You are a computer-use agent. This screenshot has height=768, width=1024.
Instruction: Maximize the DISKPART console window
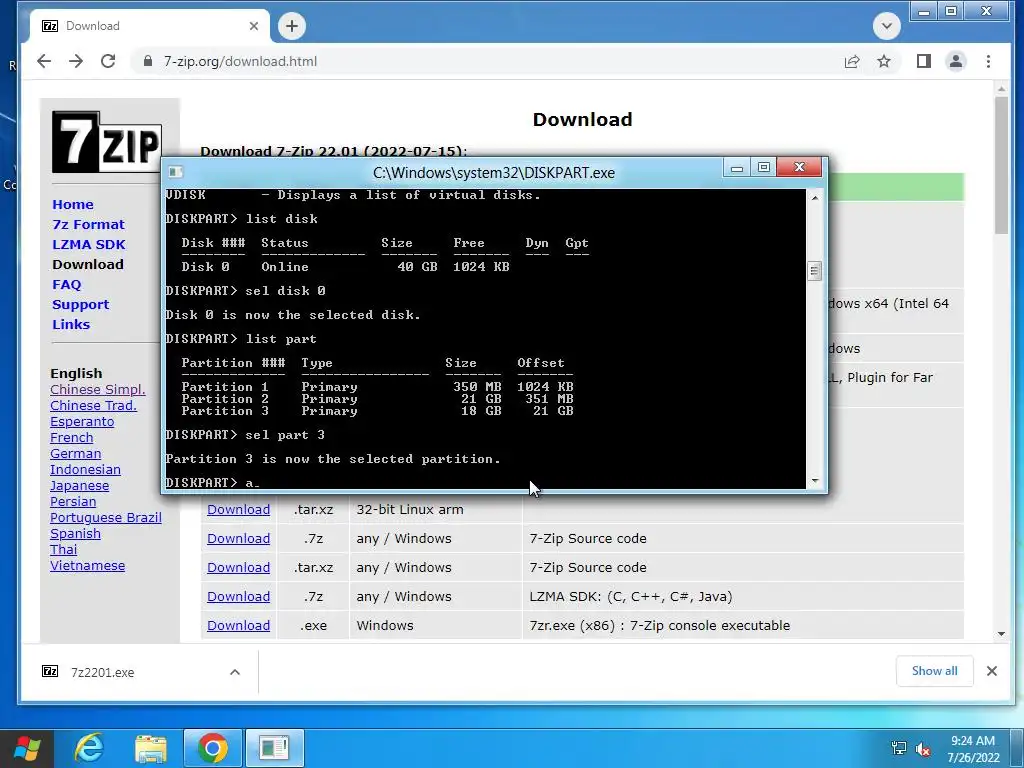point(763,168)
